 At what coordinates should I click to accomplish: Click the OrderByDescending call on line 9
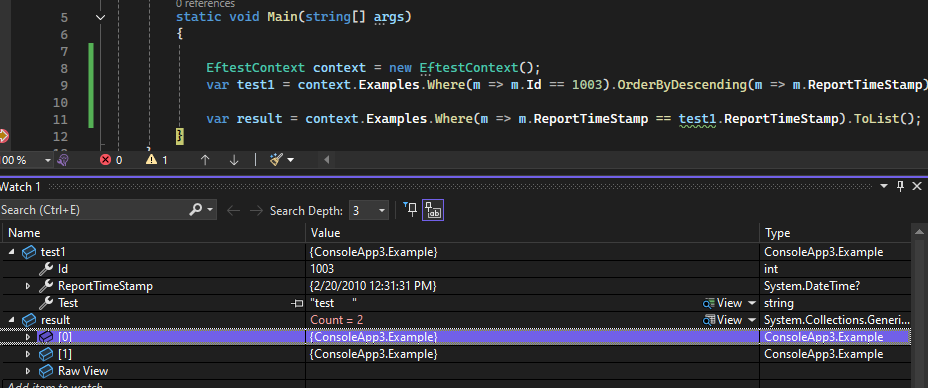(x=682, y=85)
